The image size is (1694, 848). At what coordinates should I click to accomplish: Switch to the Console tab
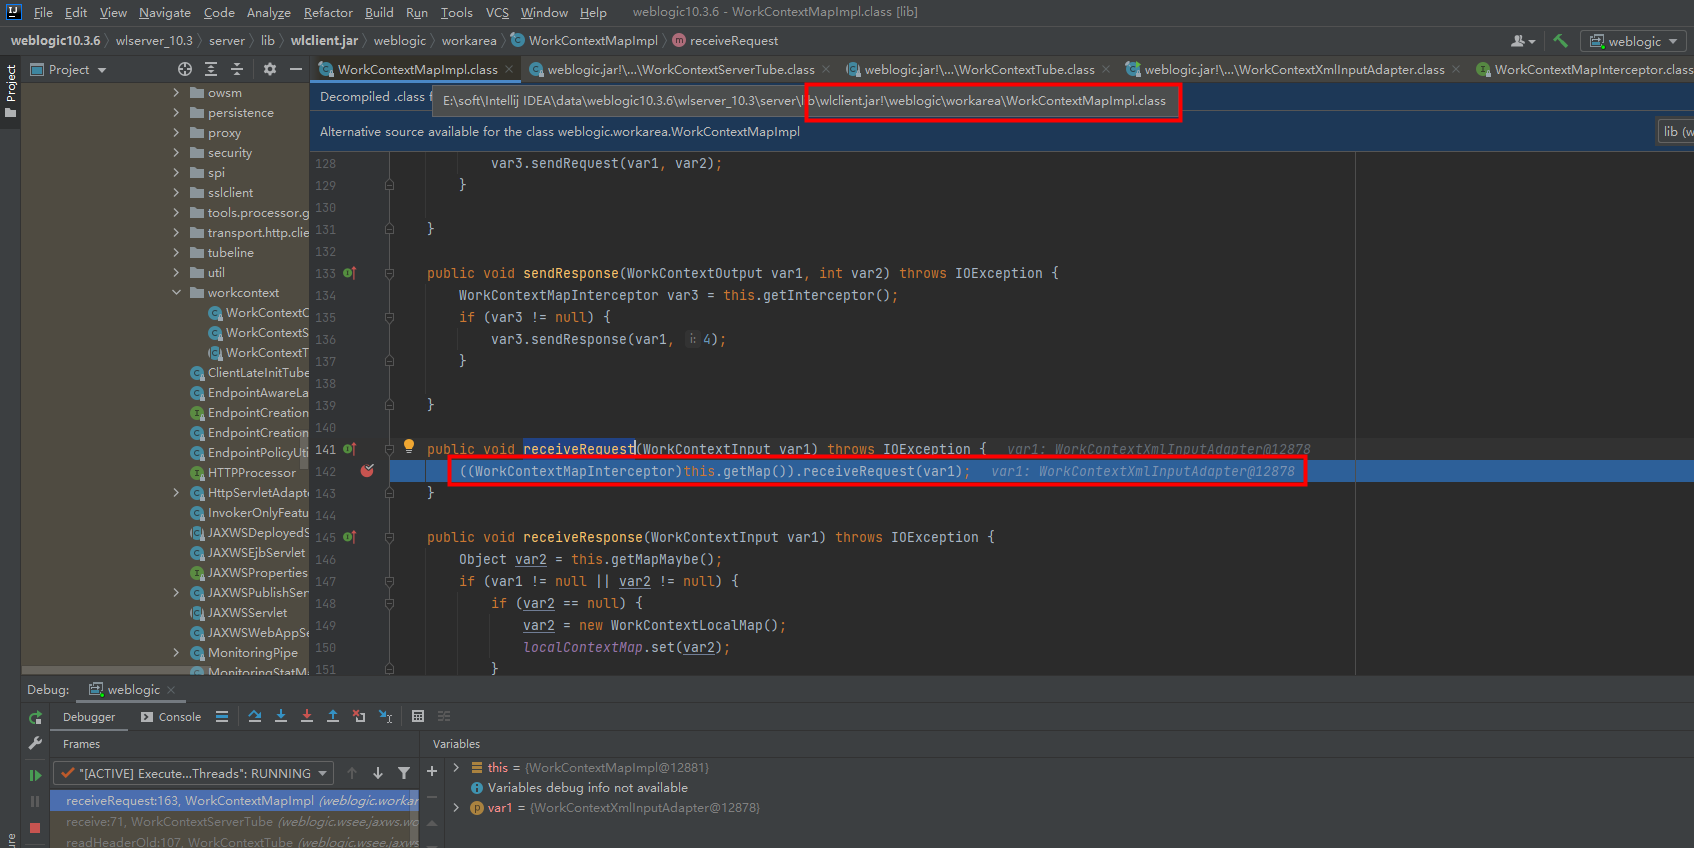coord(171,716)
